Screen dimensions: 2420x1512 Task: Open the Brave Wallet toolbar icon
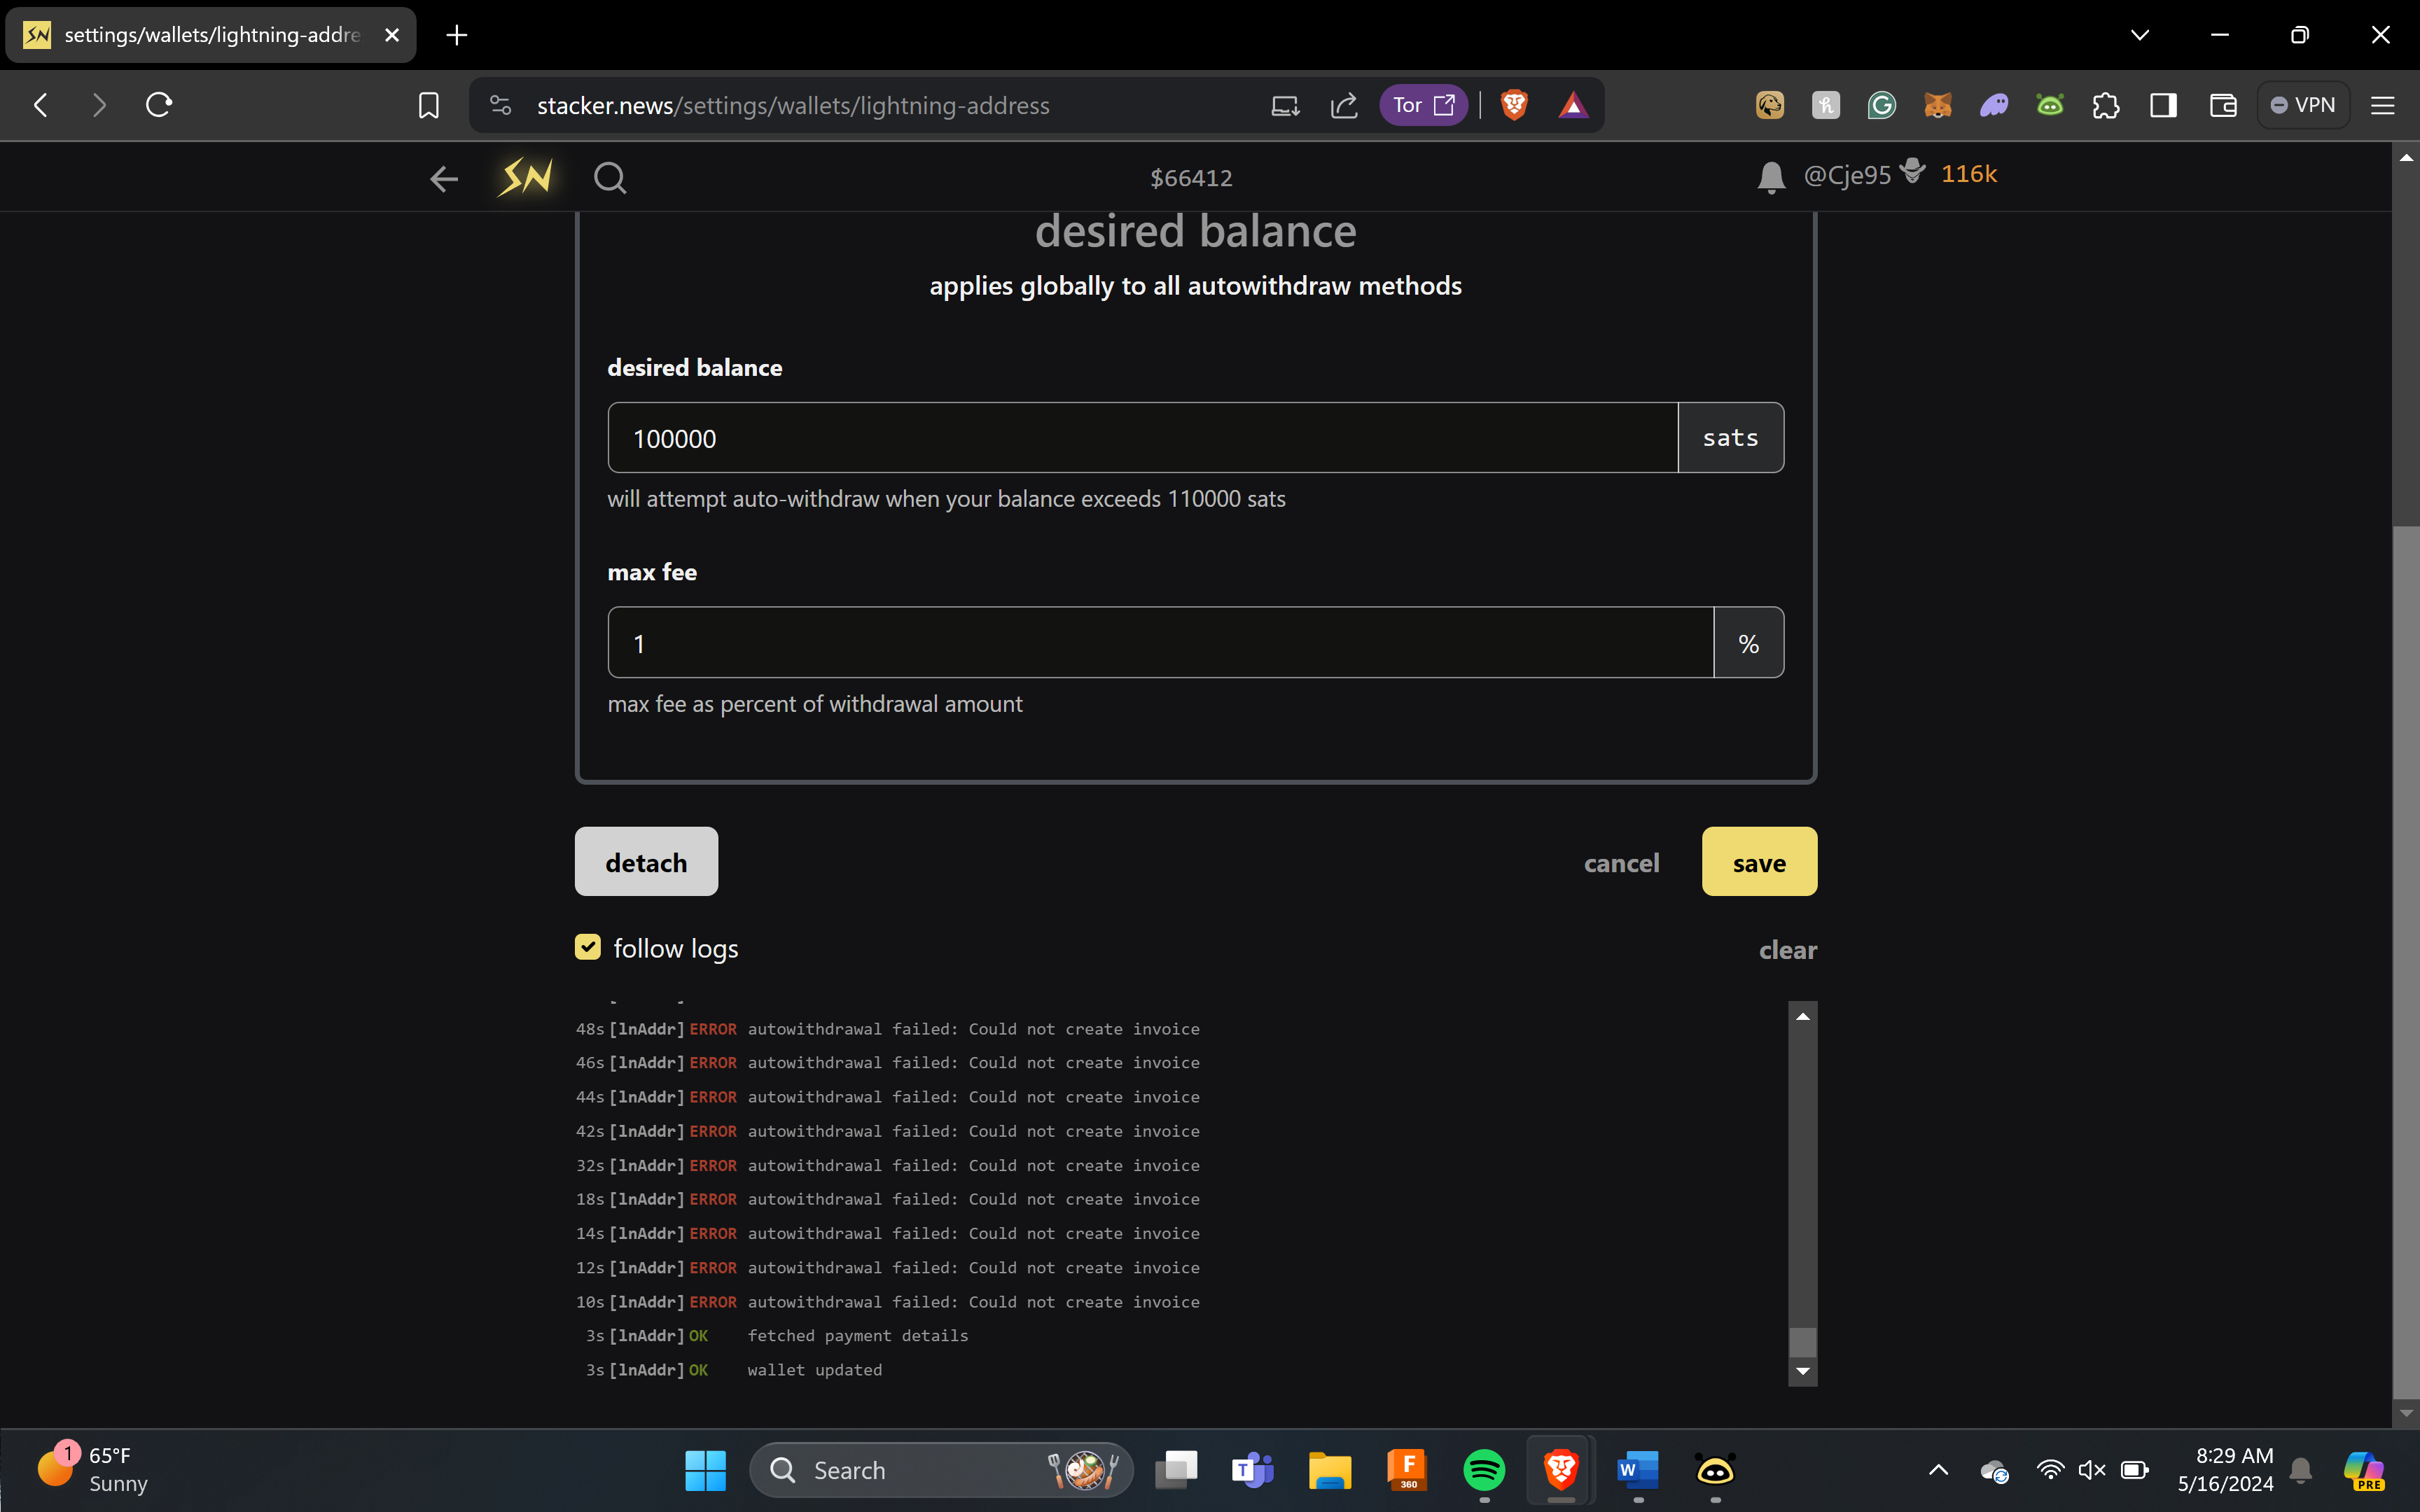click(x=2222, y=105)
